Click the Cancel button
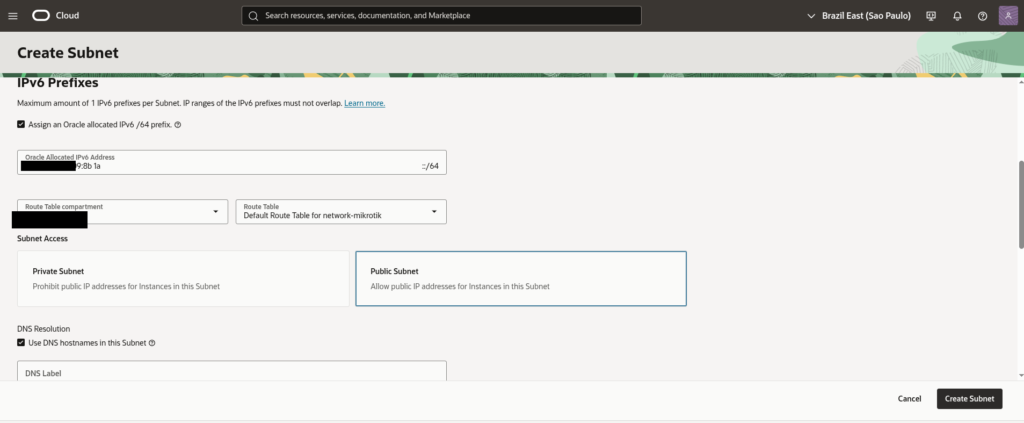The width and height of the screenshot is (1024, 423). [x=909, y=398]
